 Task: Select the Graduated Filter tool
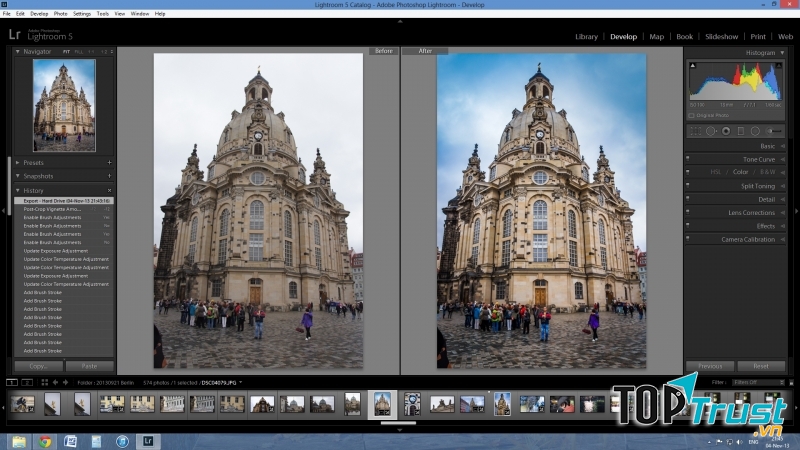tap(741, 131)
